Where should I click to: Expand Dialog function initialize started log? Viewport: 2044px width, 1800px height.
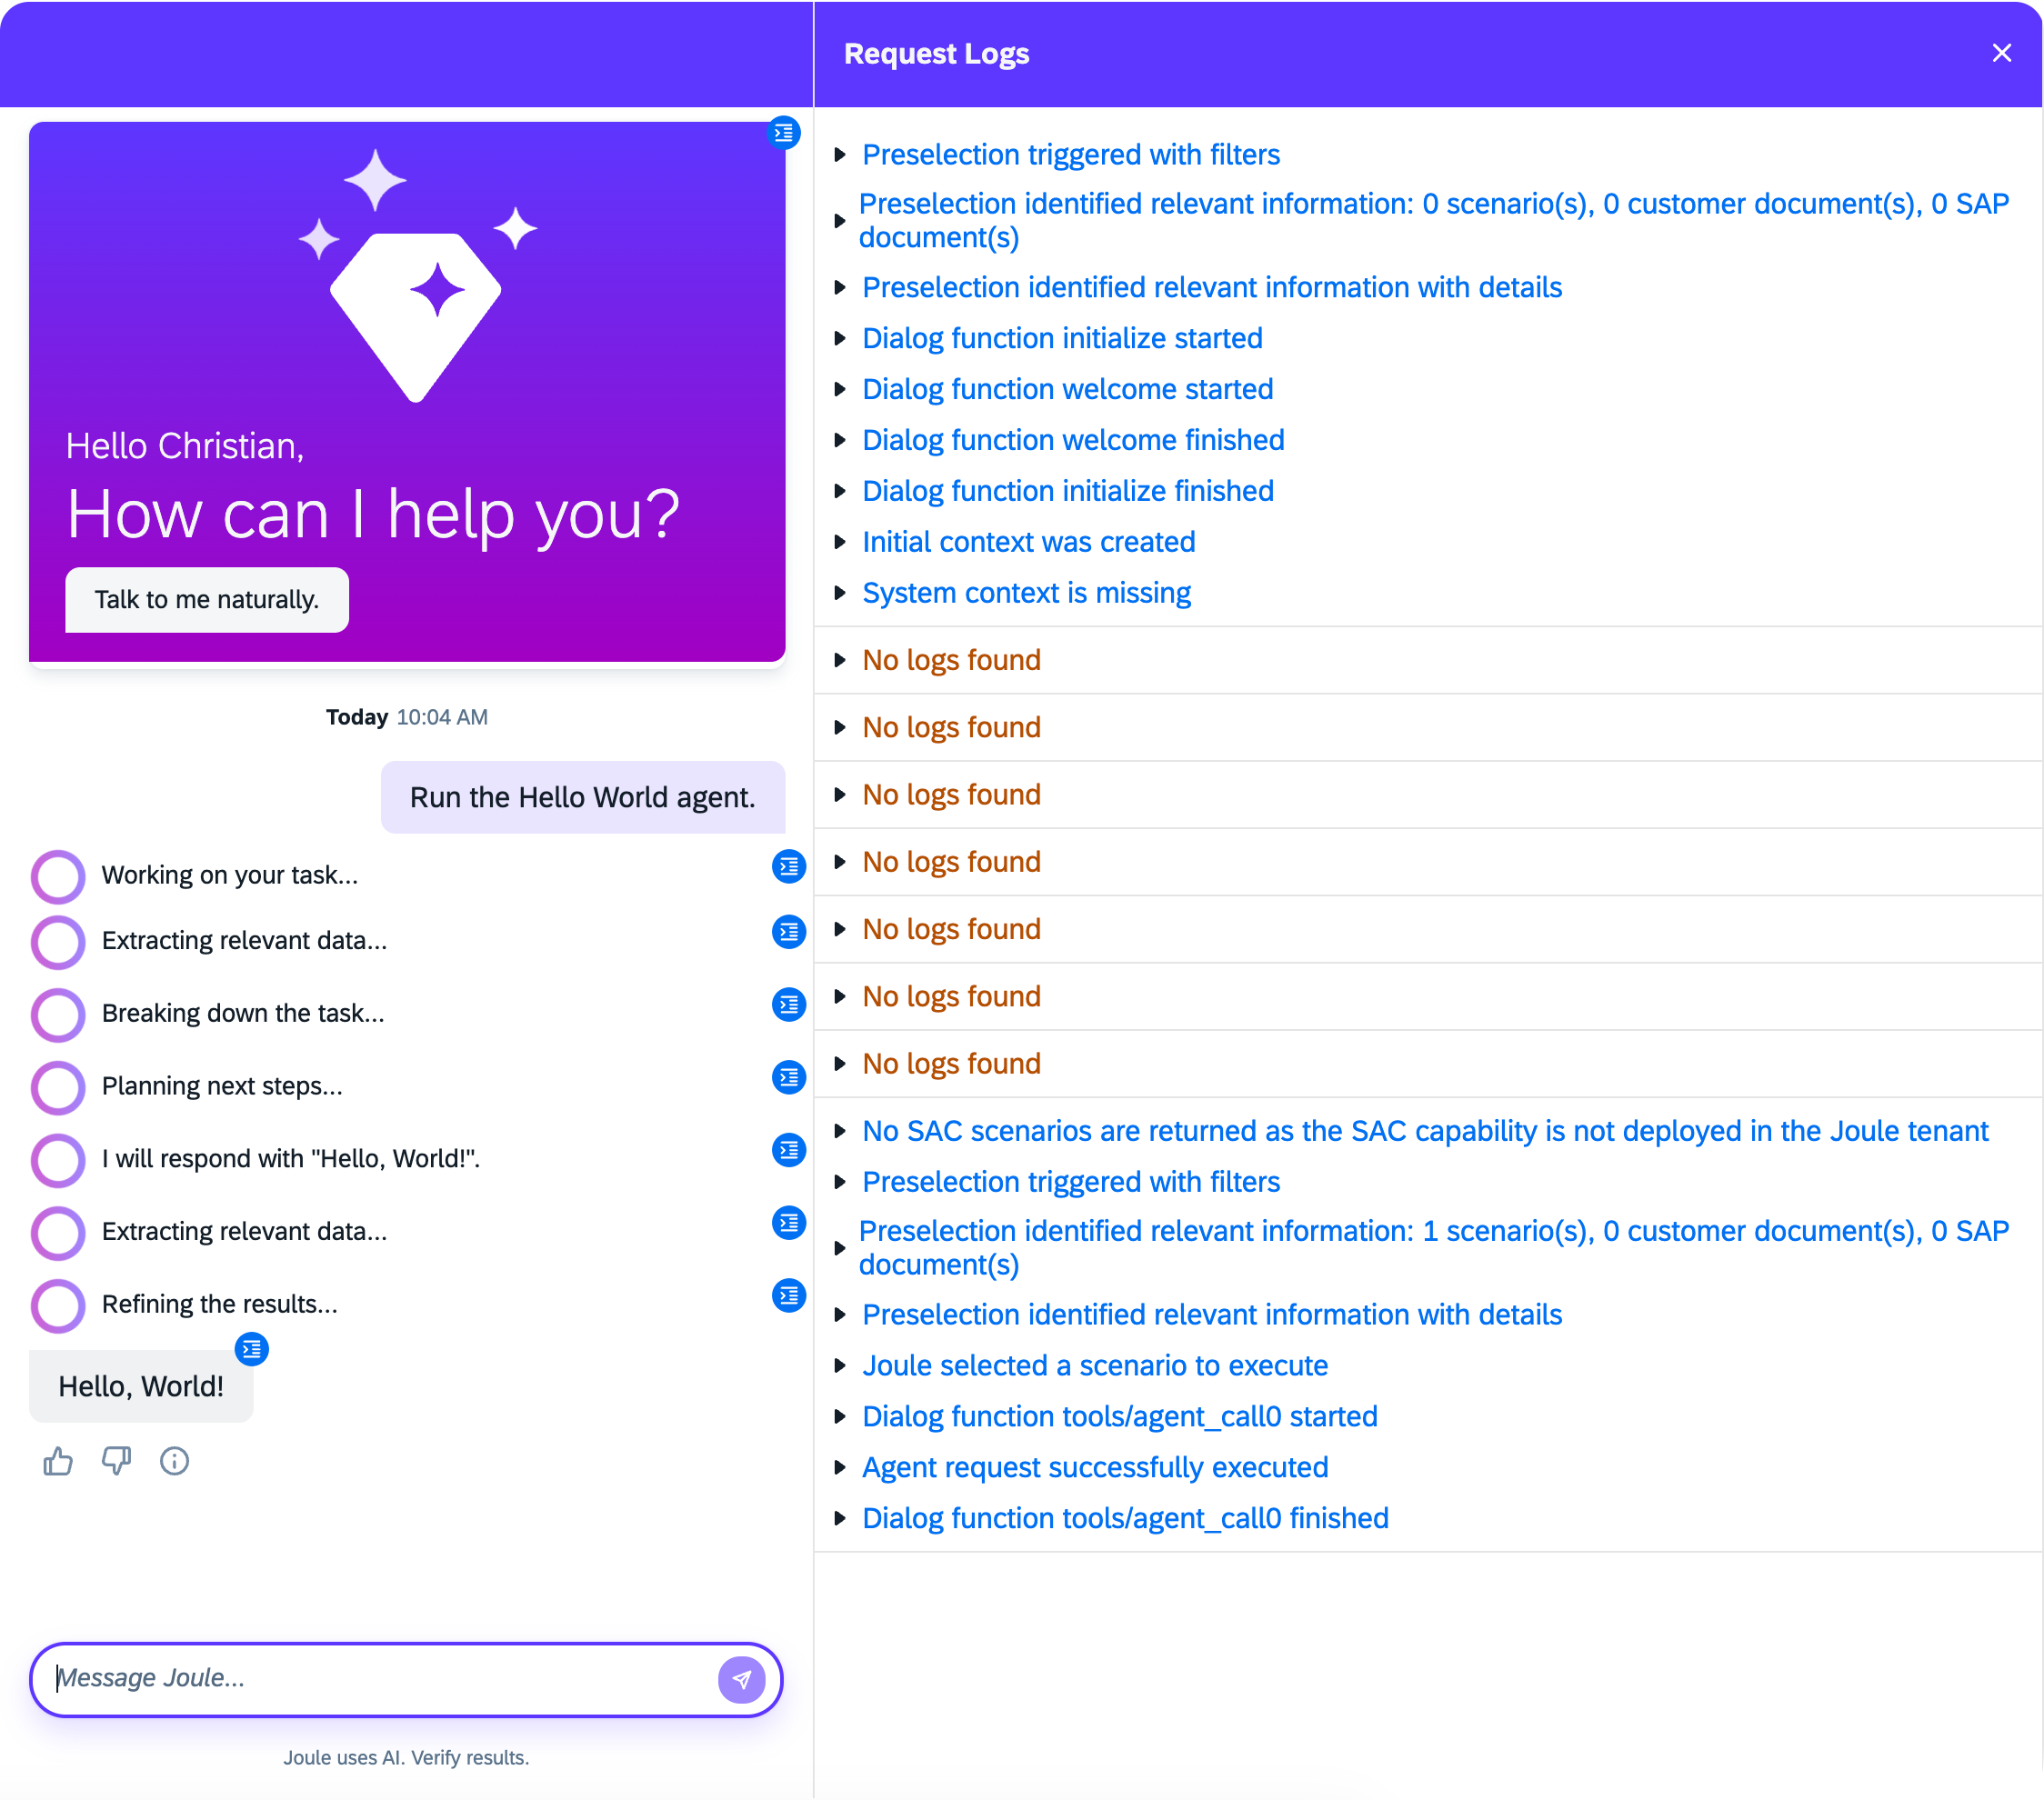[x=1061, y=338]
